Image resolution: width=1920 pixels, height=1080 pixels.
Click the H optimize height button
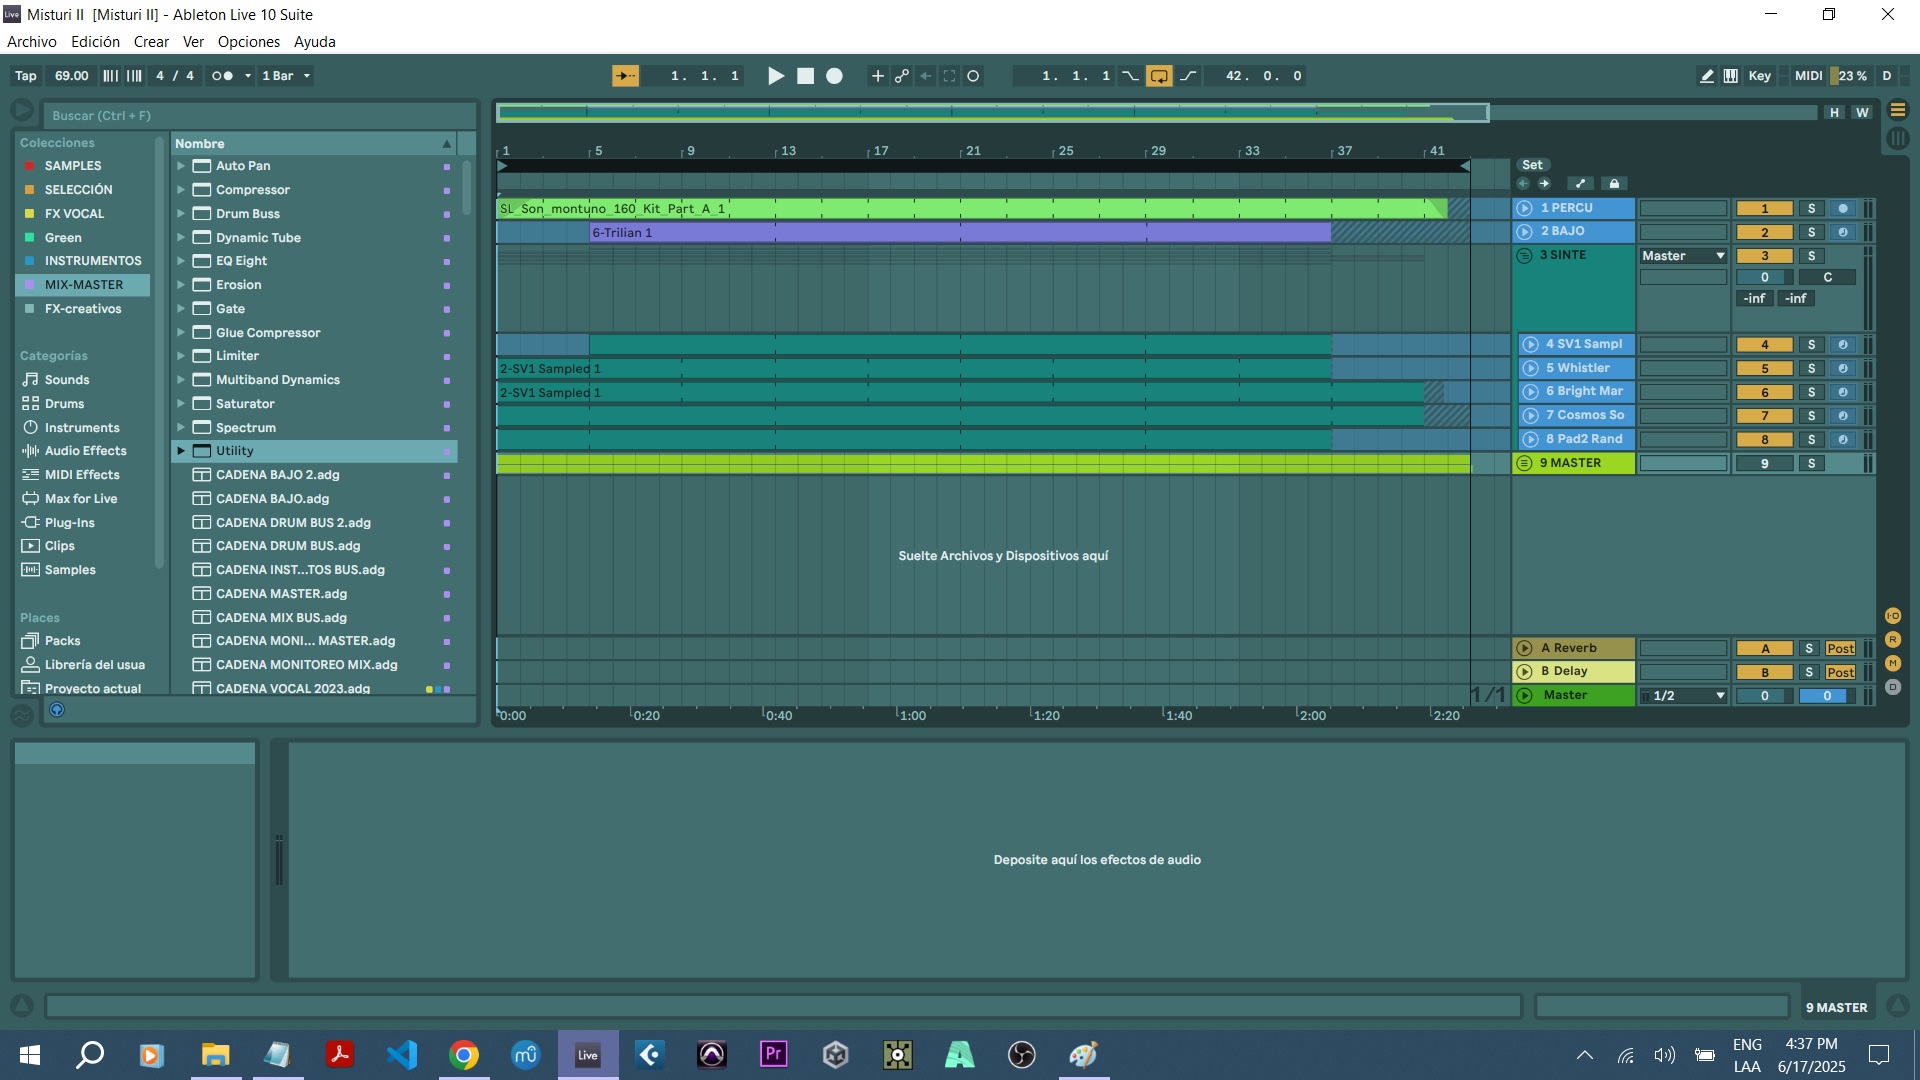pyautogui.click(x=1834, y=113)
